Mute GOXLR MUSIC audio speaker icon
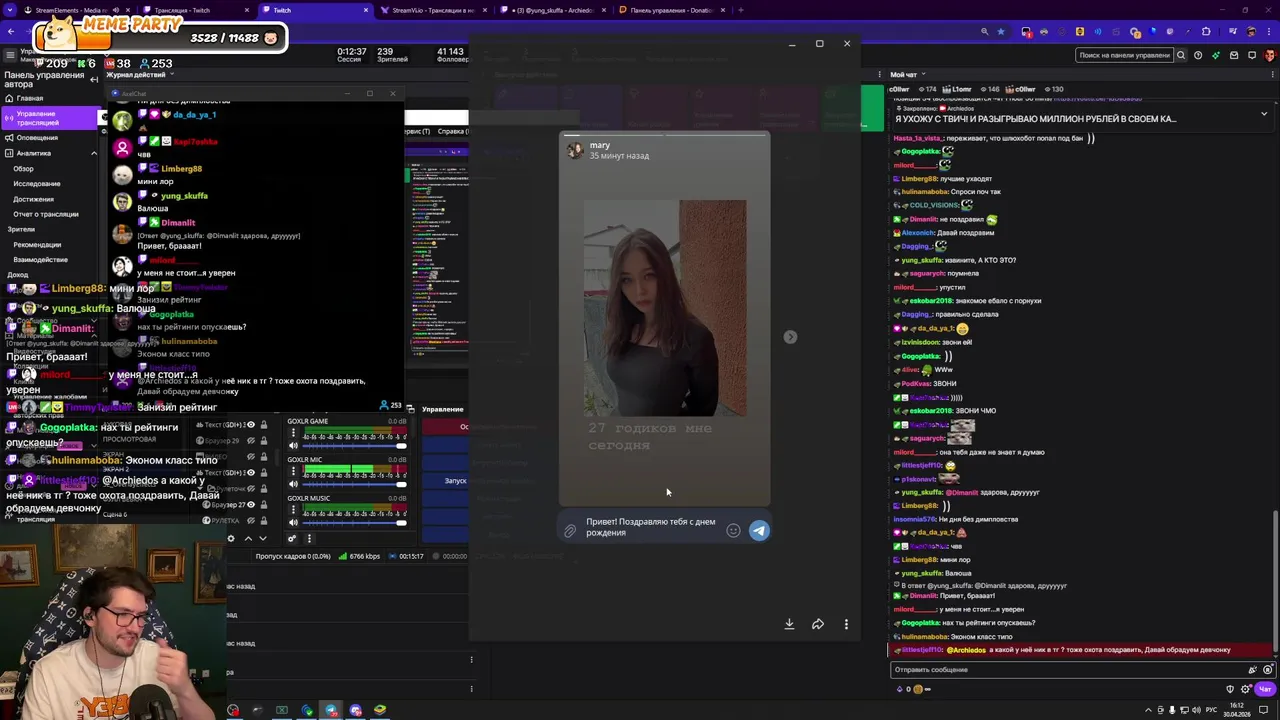 click(x=293, y=522)
